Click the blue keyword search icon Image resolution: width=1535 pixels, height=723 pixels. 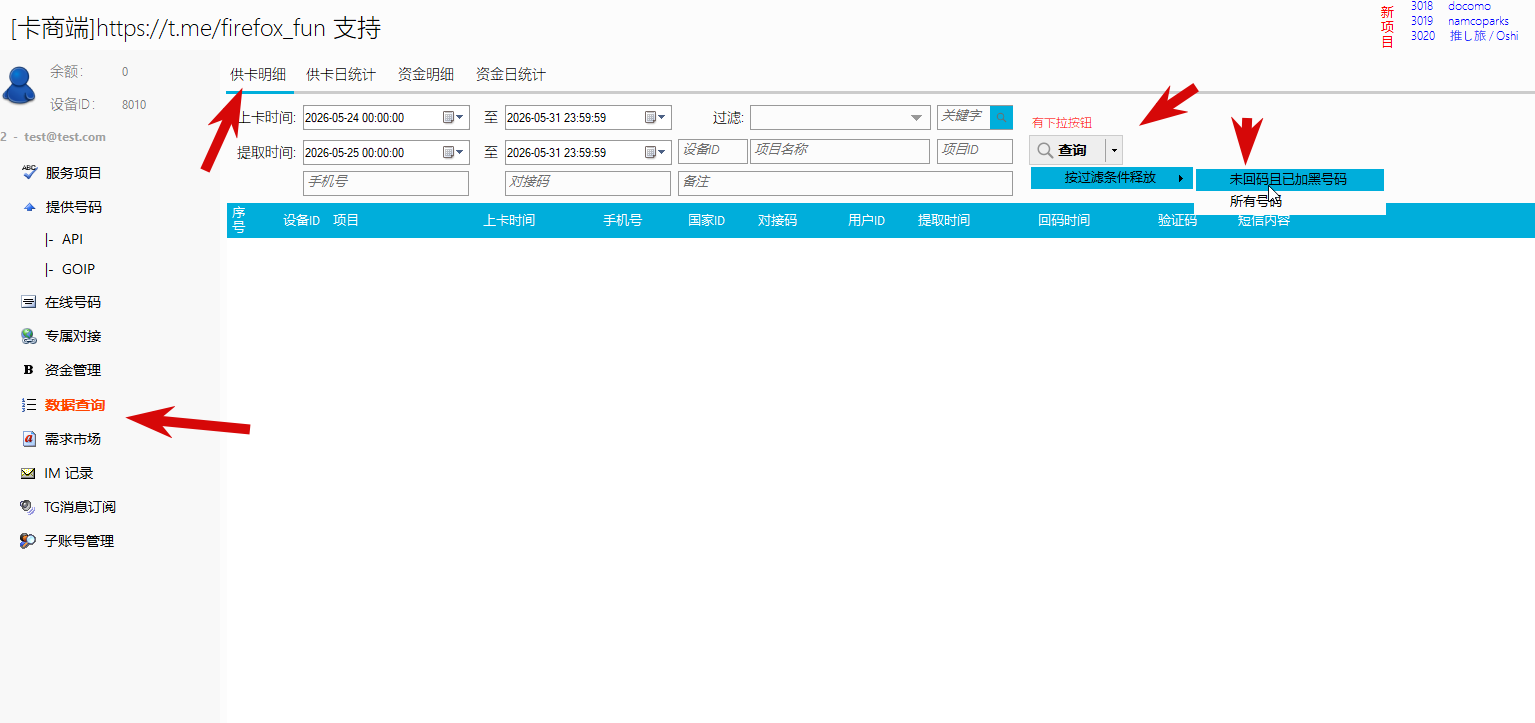[1001, 117]
